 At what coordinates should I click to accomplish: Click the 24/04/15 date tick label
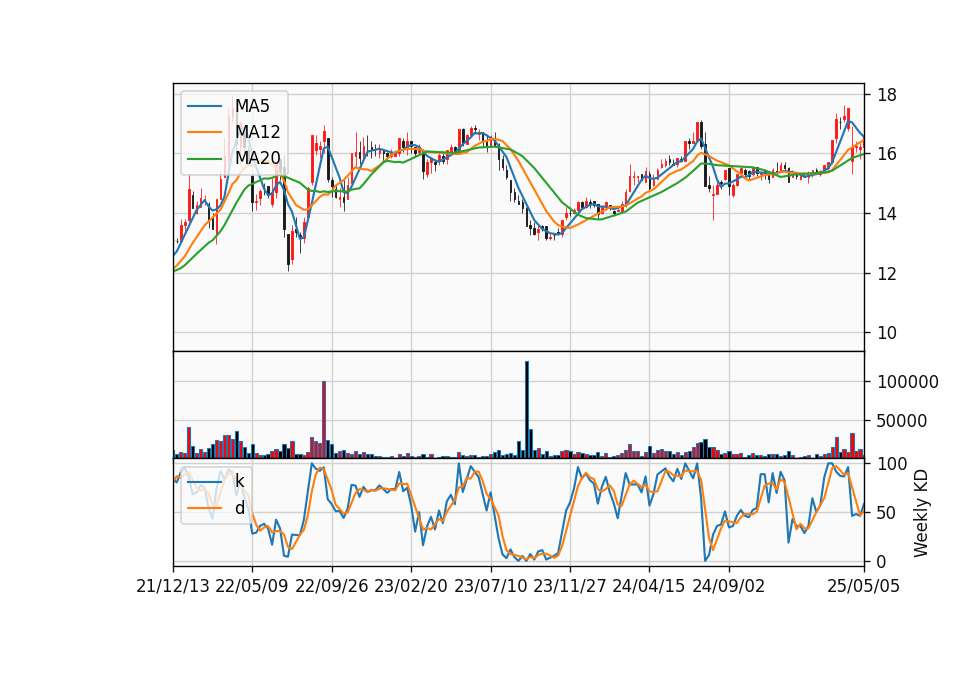pos(649,586)
